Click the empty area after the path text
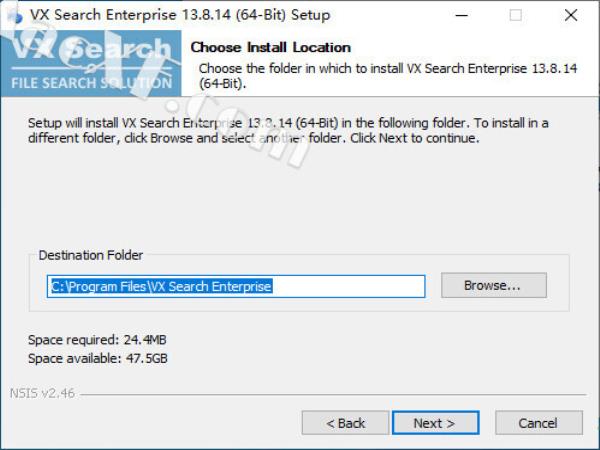600x450 pixels. tap(348, 286)
